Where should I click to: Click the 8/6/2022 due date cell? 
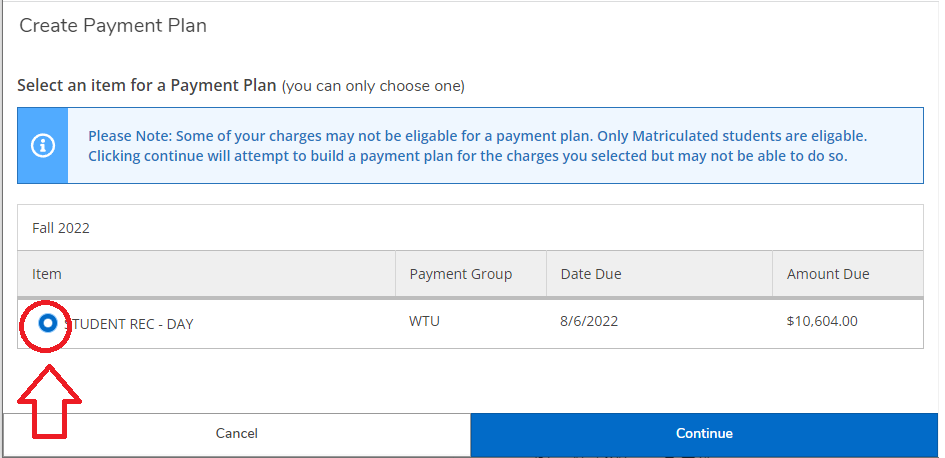click(x=589, y=321)
